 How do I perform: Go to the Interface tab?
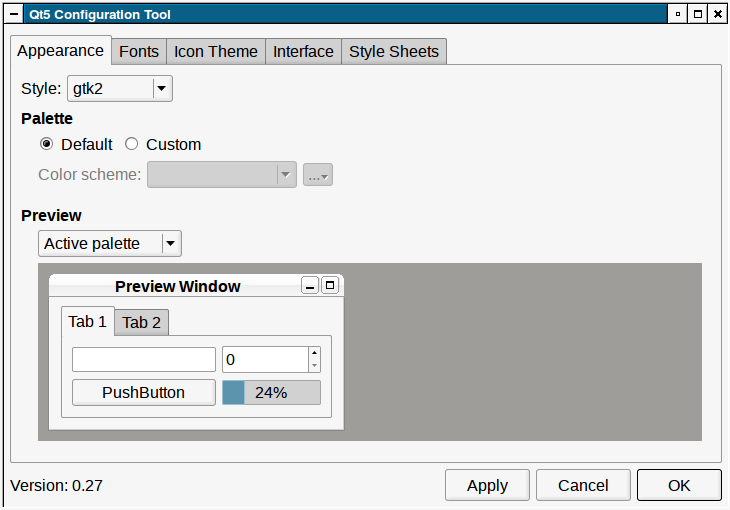point(303,51)
